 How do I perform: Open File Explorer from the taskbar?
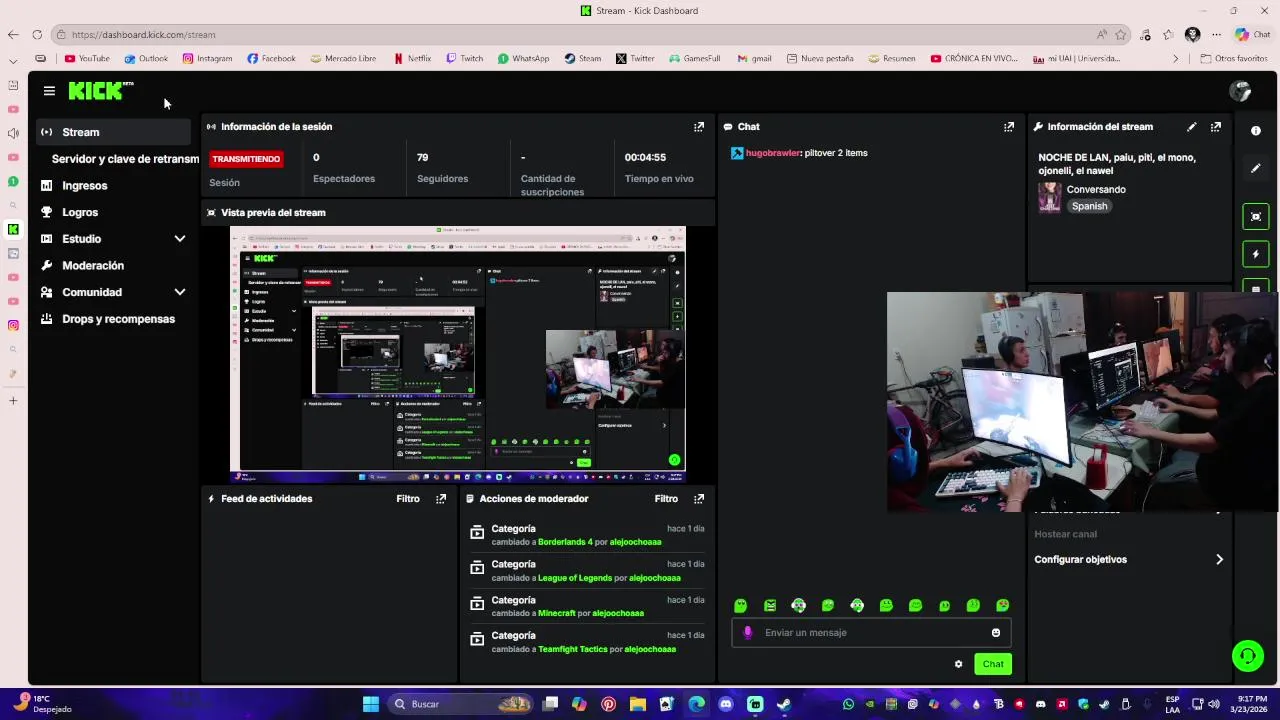637,704
